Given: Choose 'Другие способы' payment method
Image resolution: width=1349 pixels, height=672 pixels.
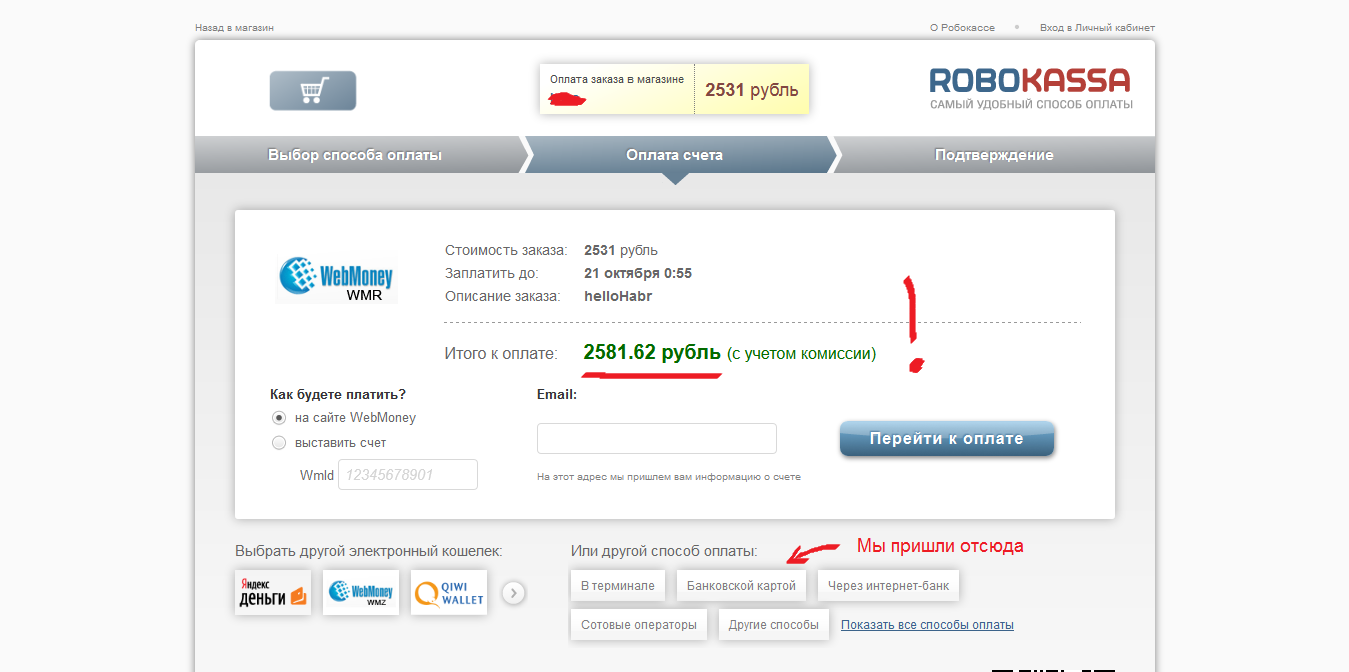Looking at the screenshot, I should [774, 625].
